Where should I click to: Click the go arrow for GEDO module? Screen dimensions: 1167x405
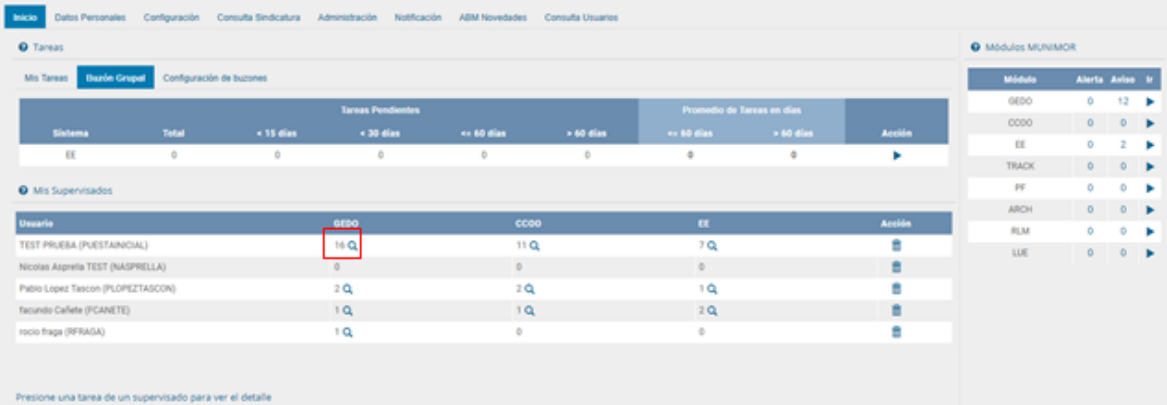[1150, 102]
